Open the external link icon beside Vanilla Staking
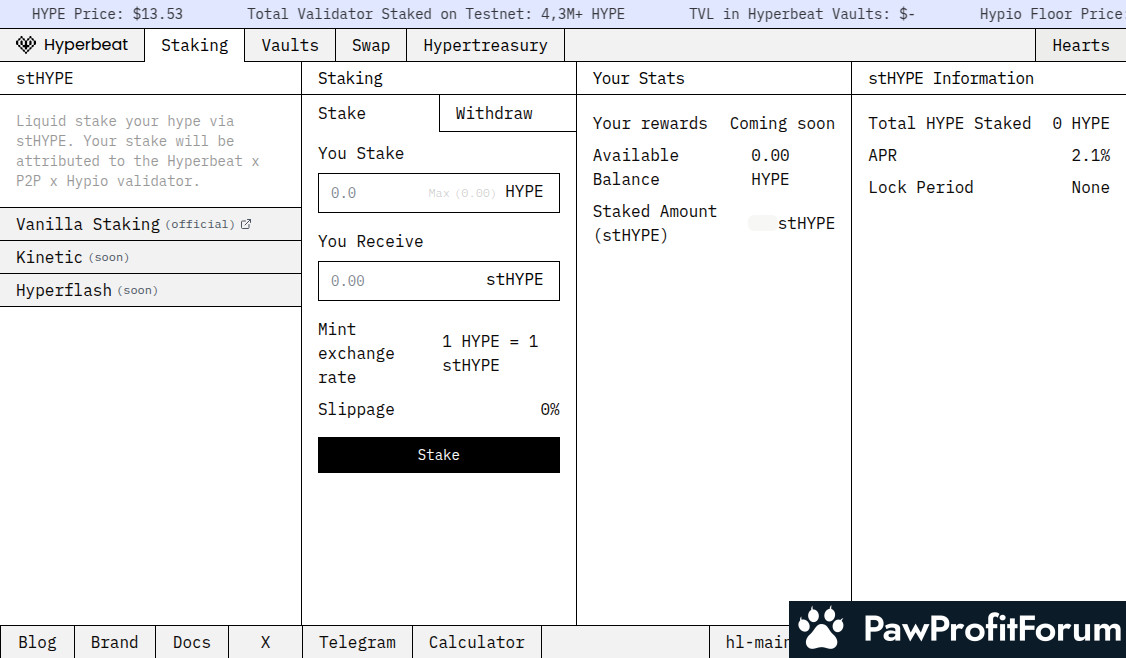1126x658 pixels. coord(246,224)
